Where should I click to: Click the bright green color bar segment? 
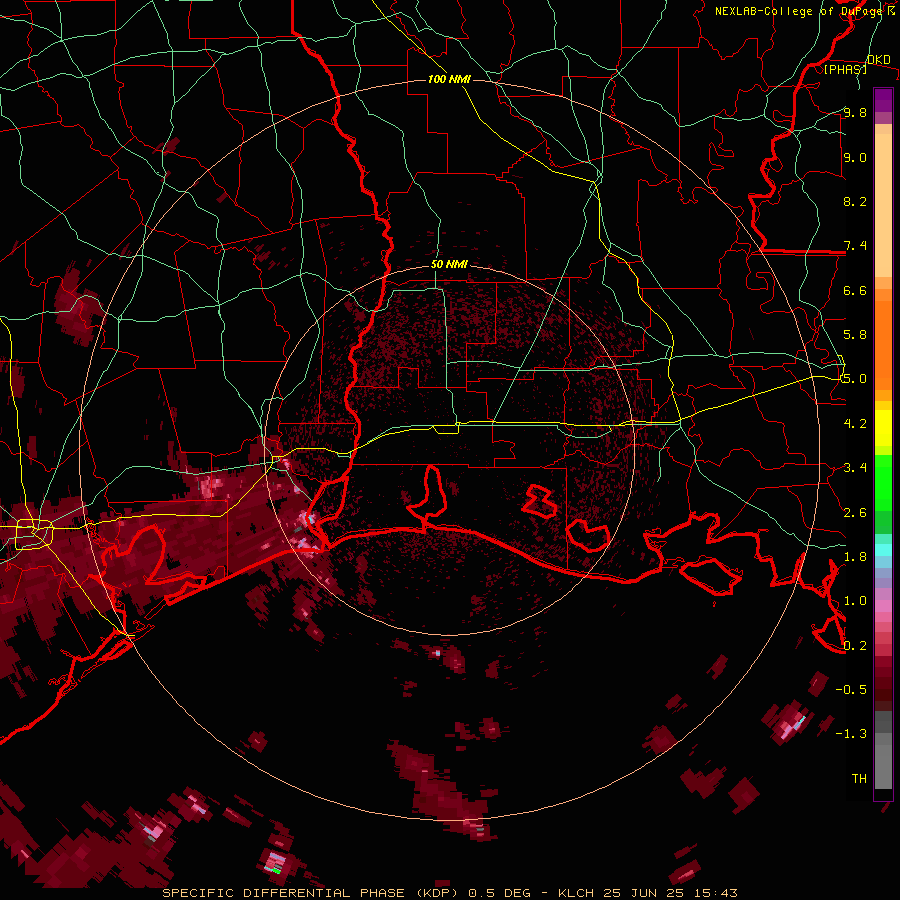[883, 483]
